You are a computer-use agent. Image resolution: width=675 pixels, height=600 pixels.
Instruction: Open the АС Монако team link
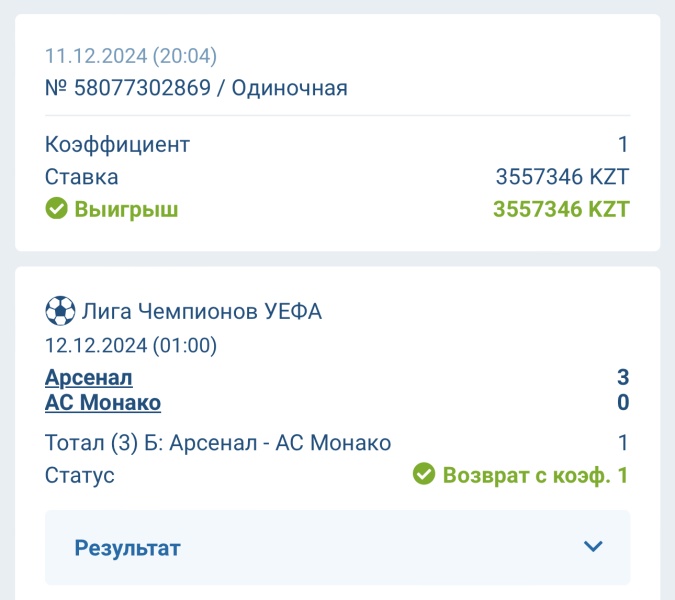pyautogui.click(x=103, y=403)
